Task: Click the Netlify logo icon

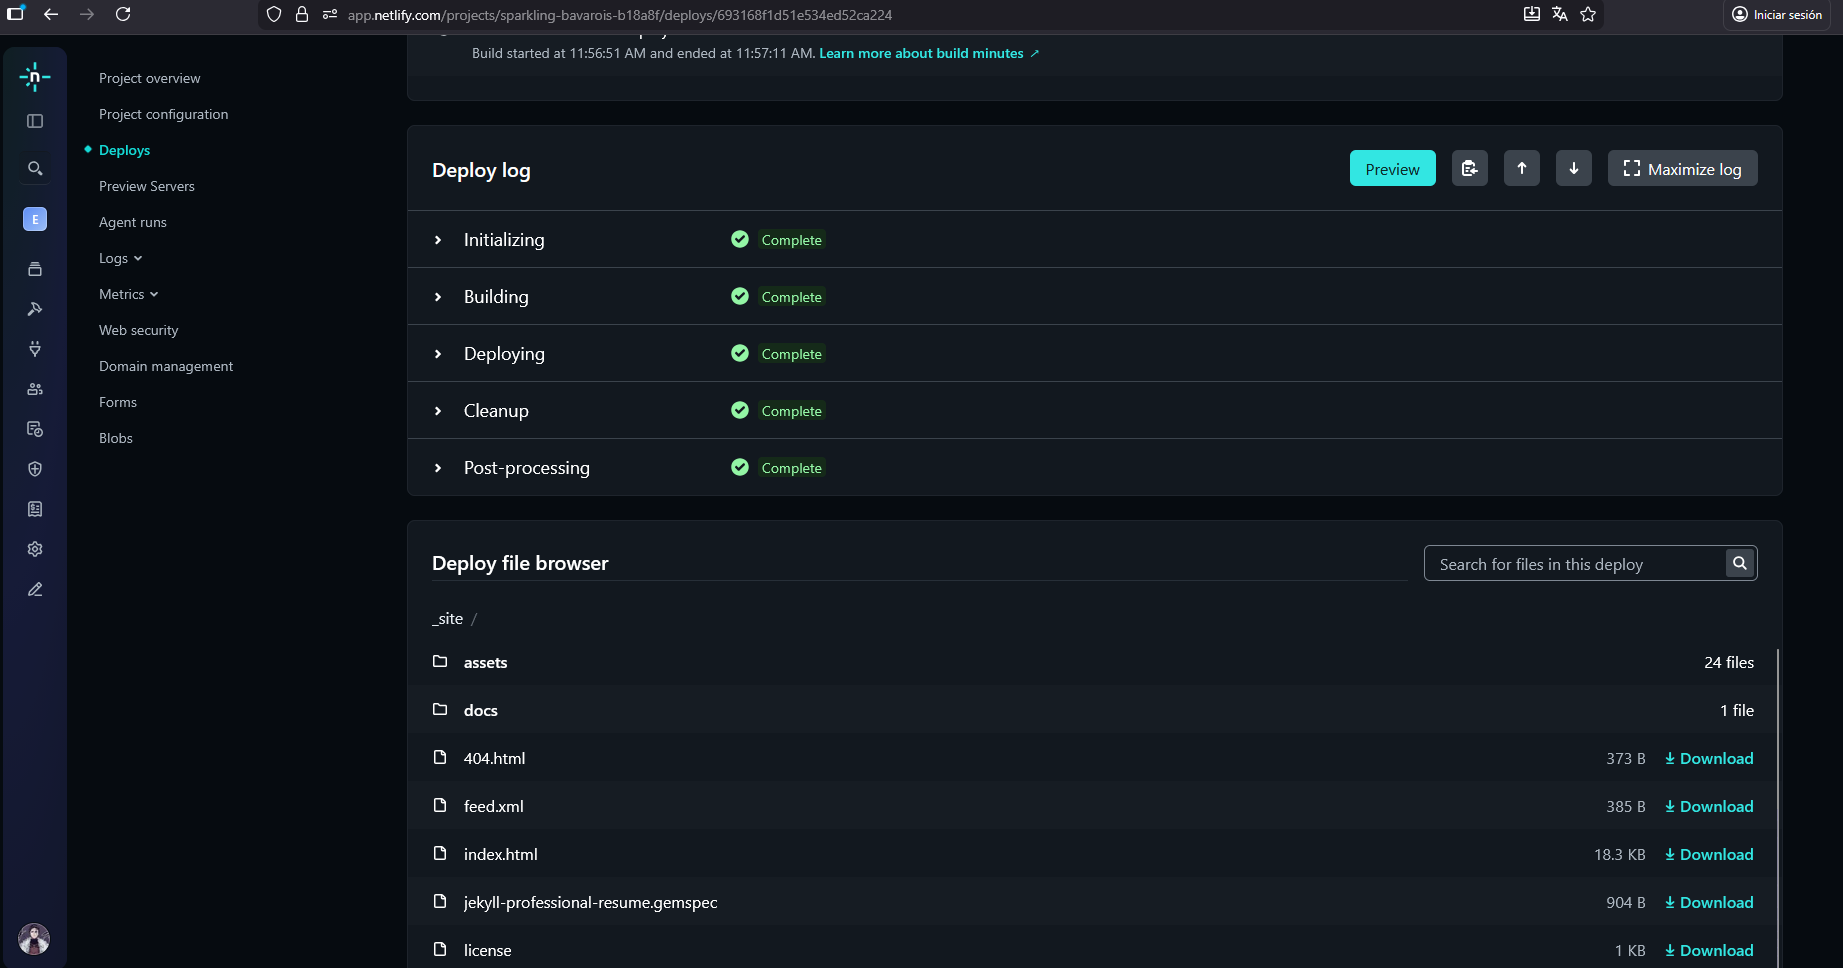Action: pos(34,77)
